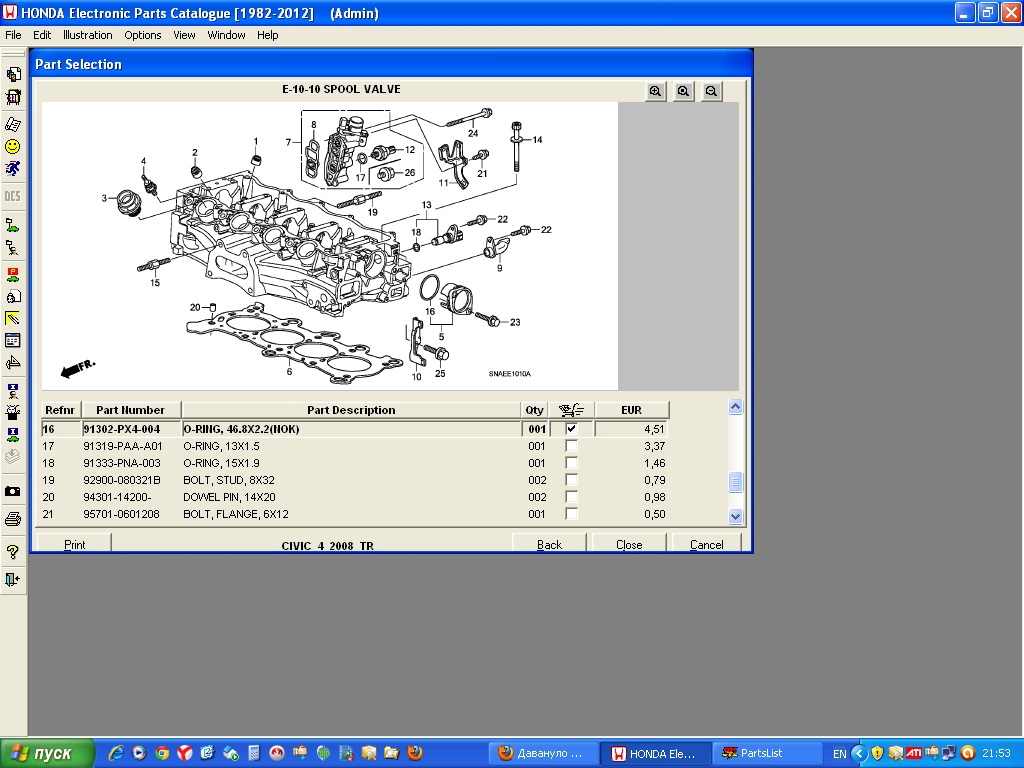
Task: Switch to the PartsList taskbar window
Action: pyautogui.click(x=767, y=753)
